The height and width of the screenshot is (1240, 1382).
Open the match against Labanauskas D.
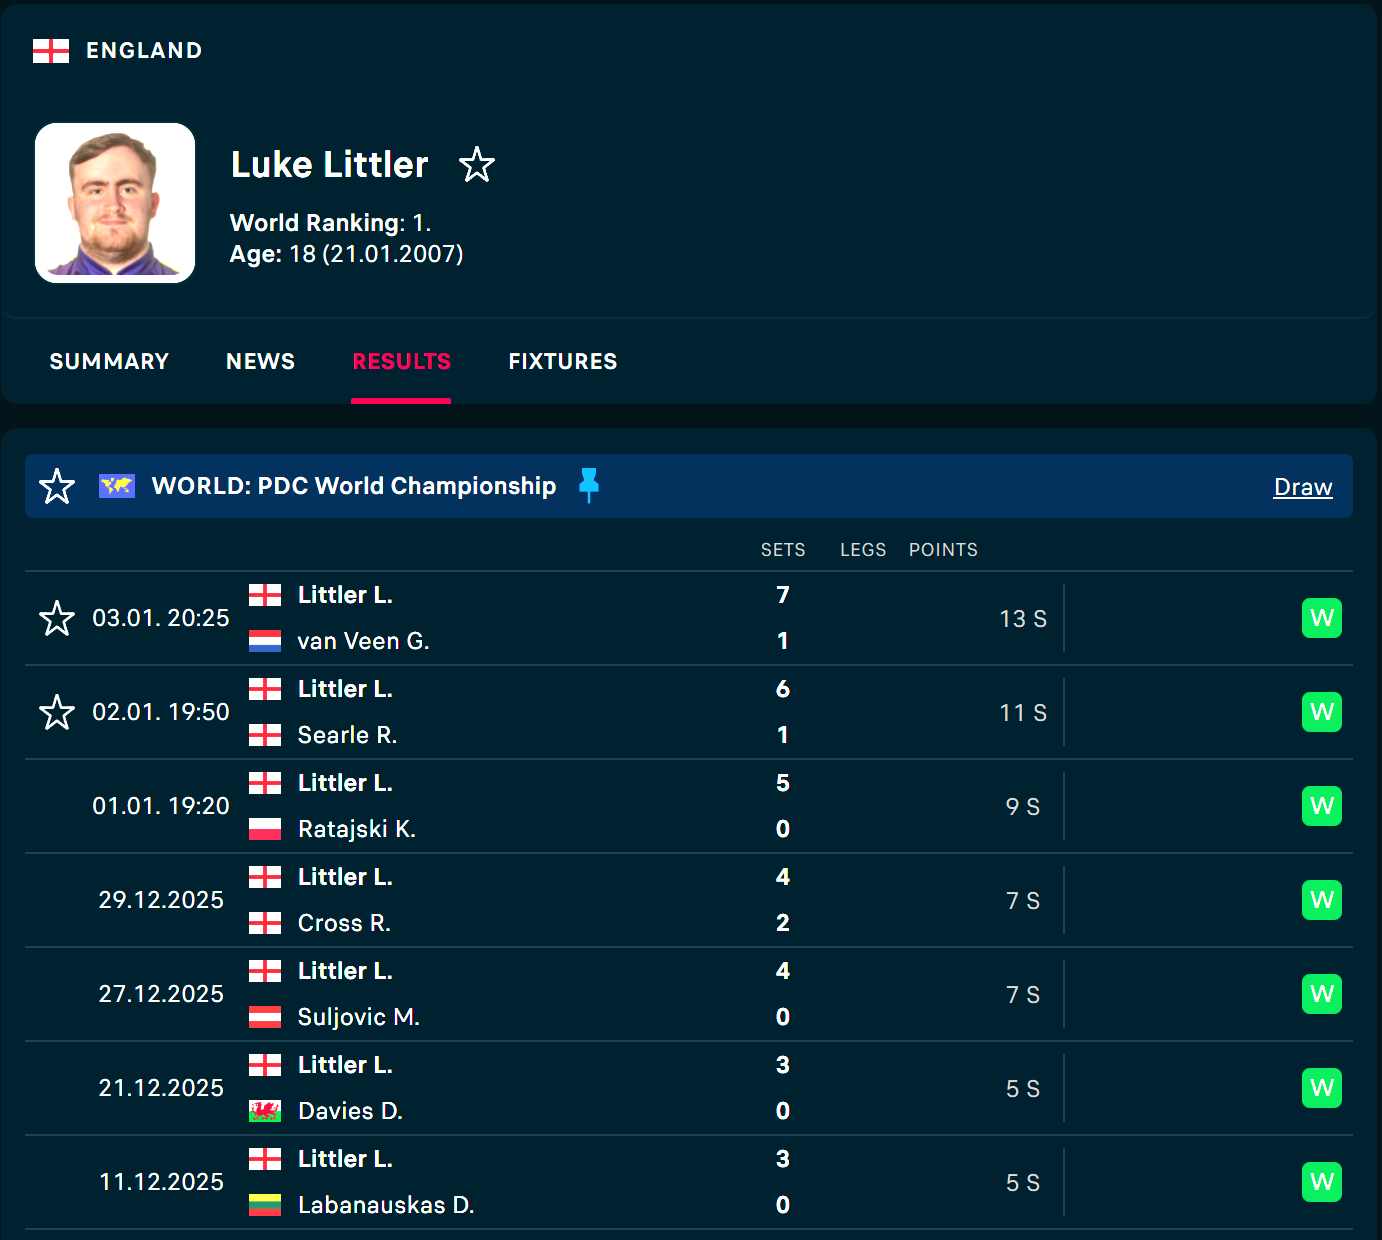pyautogui.click(x=689, y=1182)
